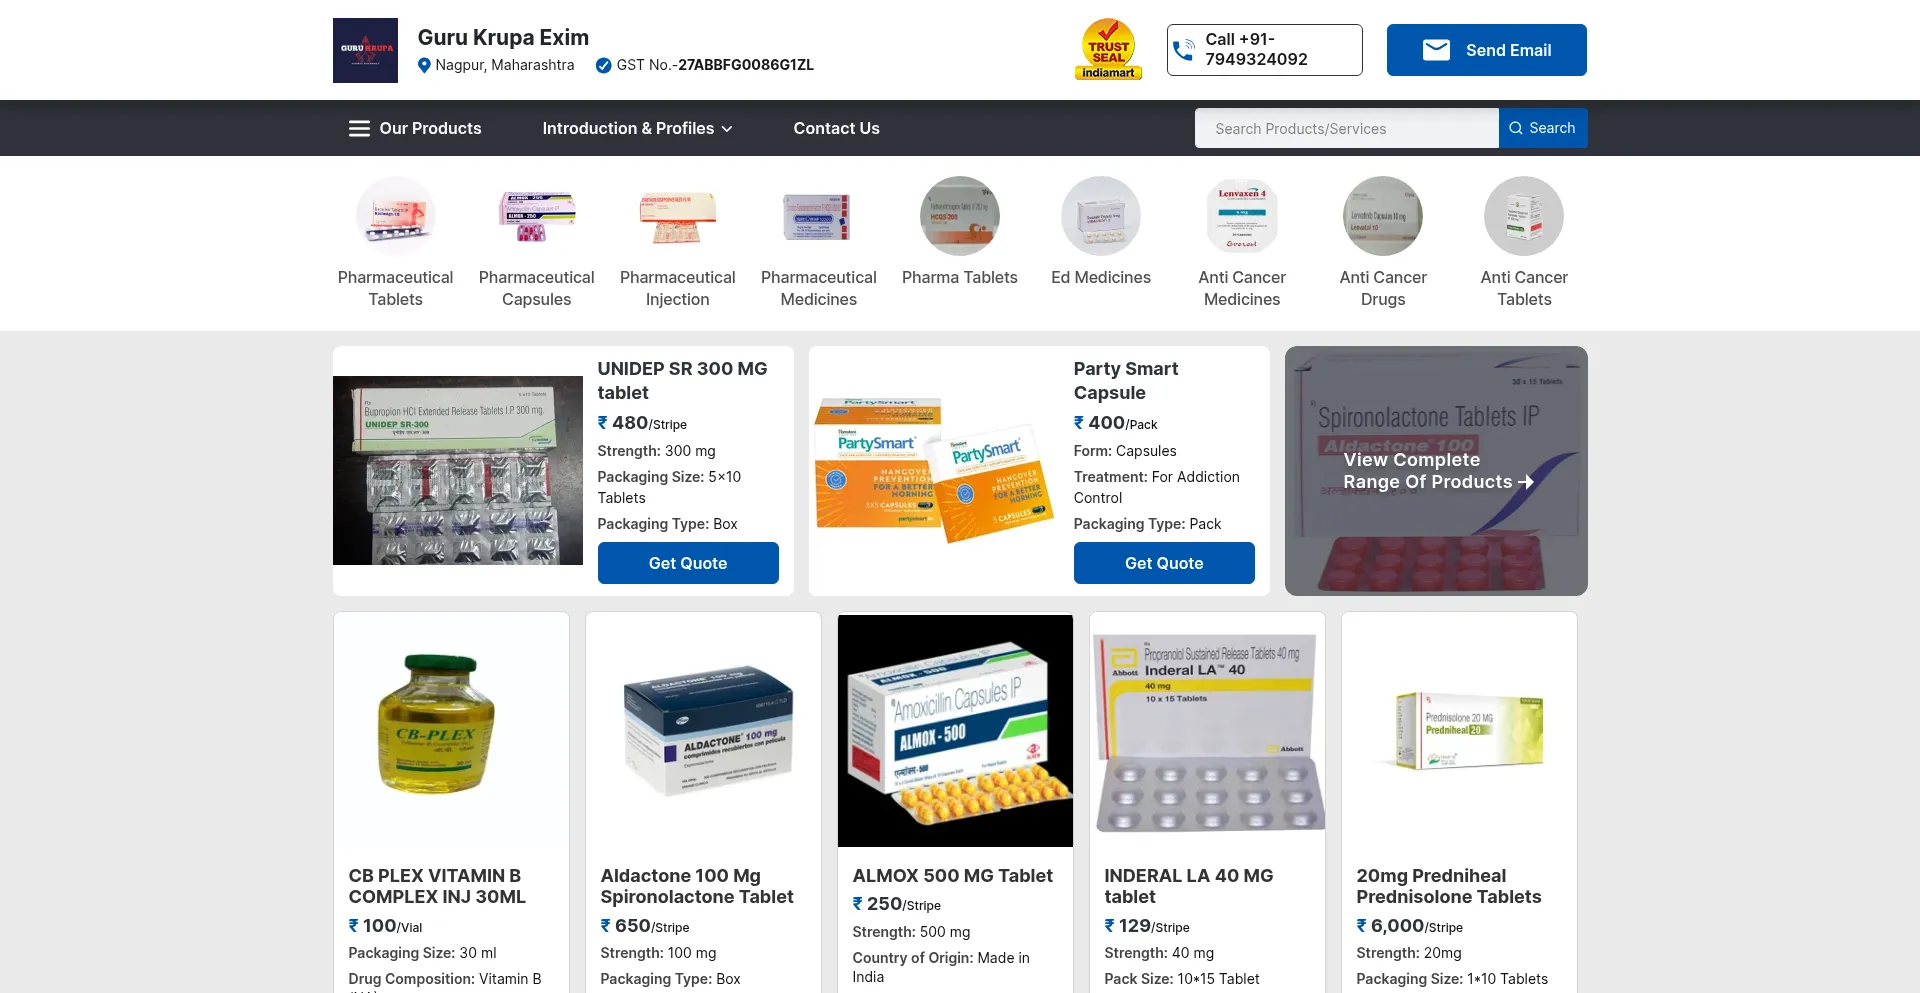Click the Pharmaceutical Capsules category icon

[x=537, y=216]
